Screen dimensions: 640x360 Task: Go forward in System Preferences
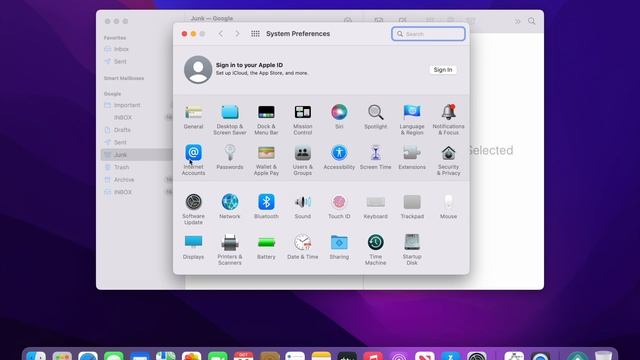(237, 34)
